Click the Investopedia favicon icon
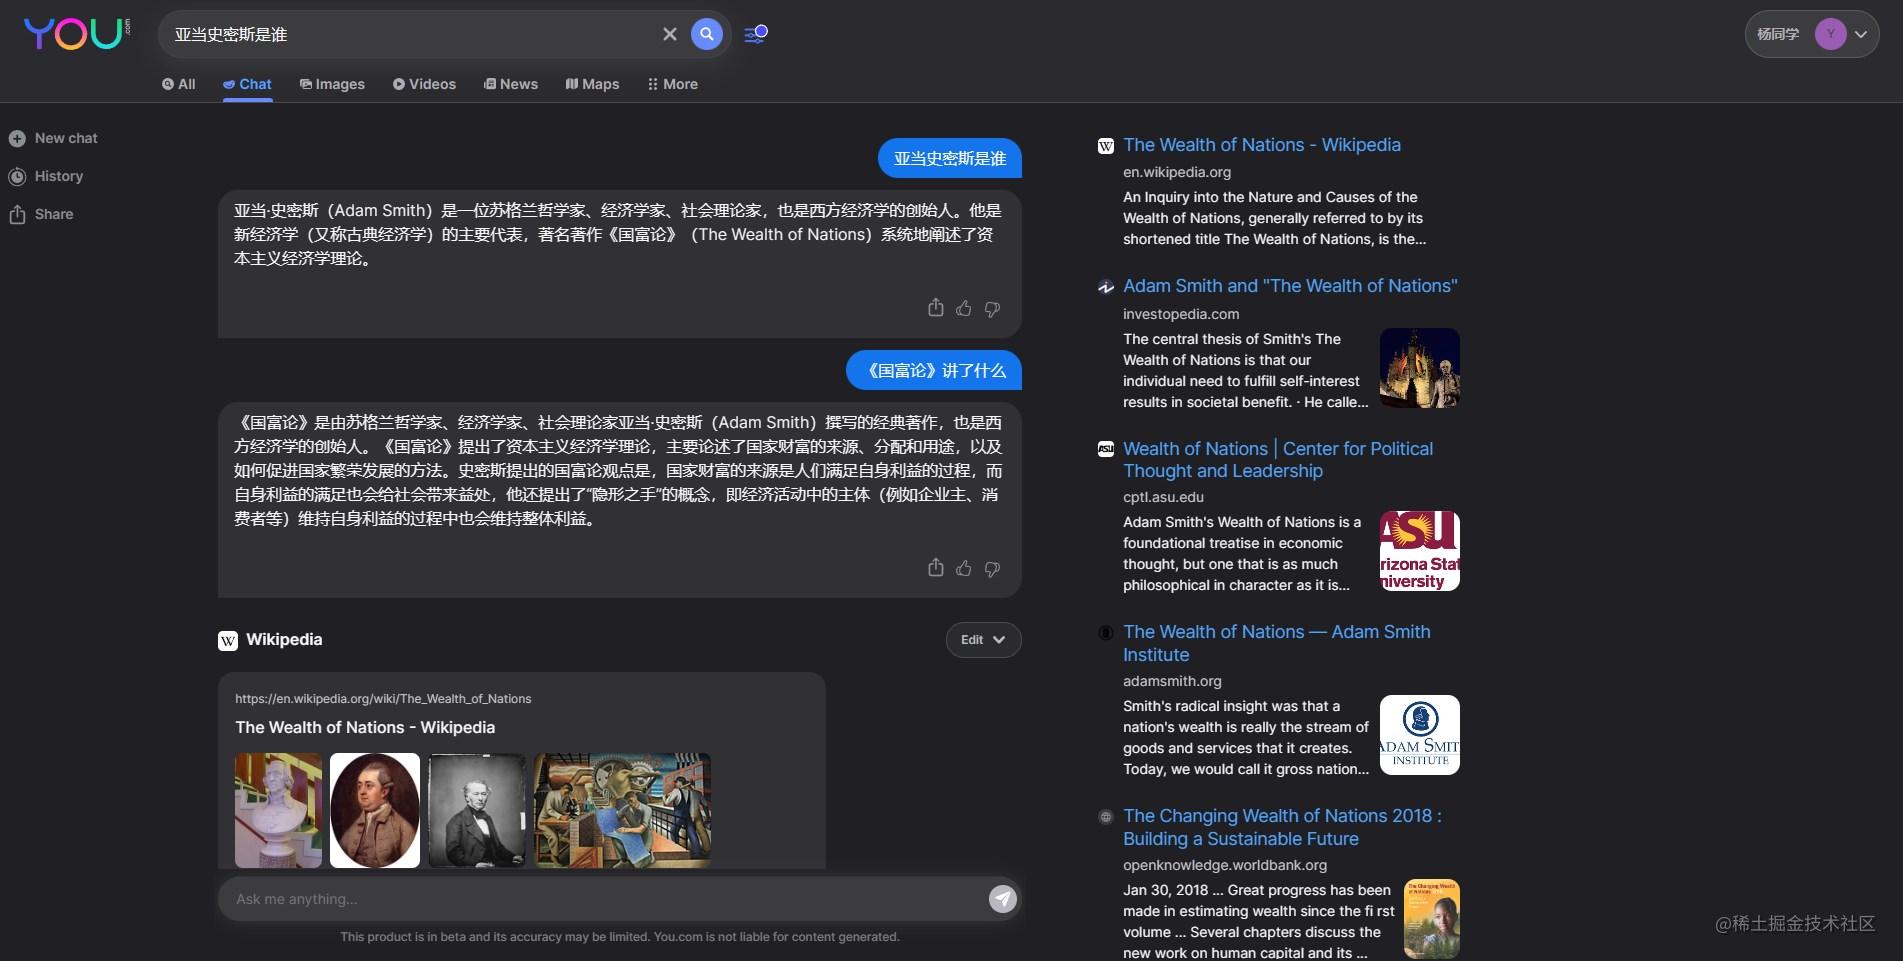Image resolution: width=1903 pixels, height=961 pixels. click(x=1106, y=287)
